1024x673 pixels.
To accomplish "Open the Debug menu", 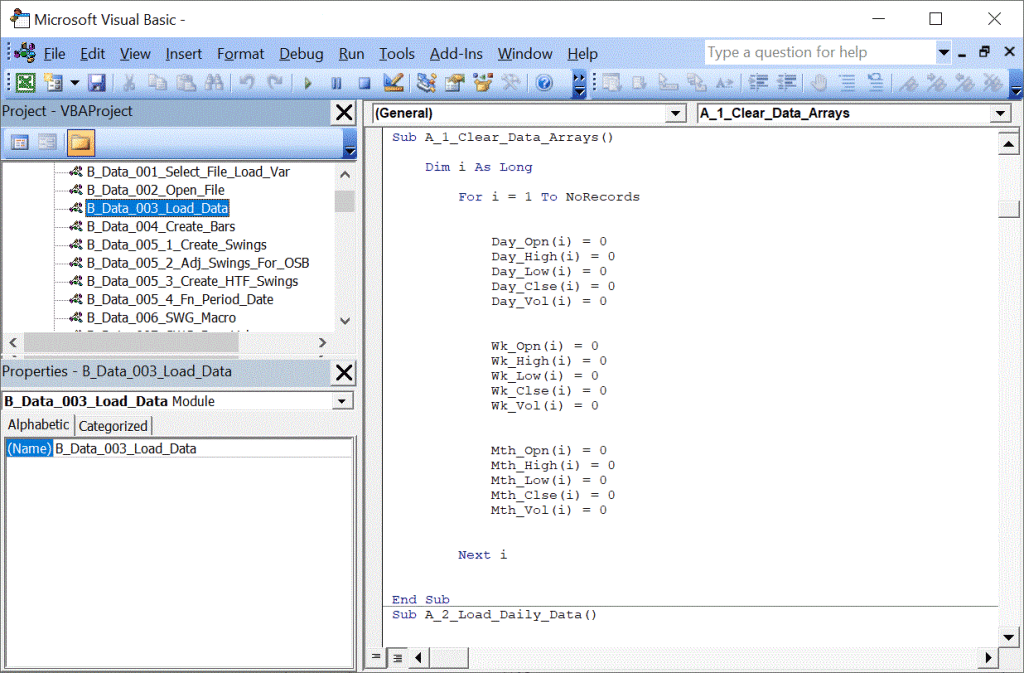I will (x=301, y=54).
